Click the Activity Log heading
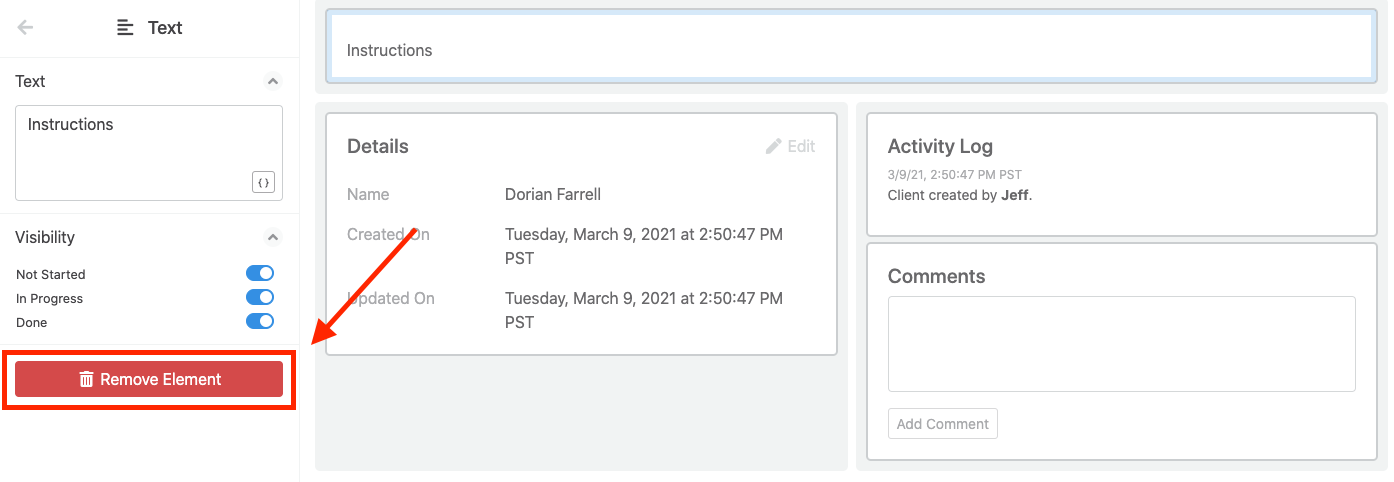 (940, 147)
